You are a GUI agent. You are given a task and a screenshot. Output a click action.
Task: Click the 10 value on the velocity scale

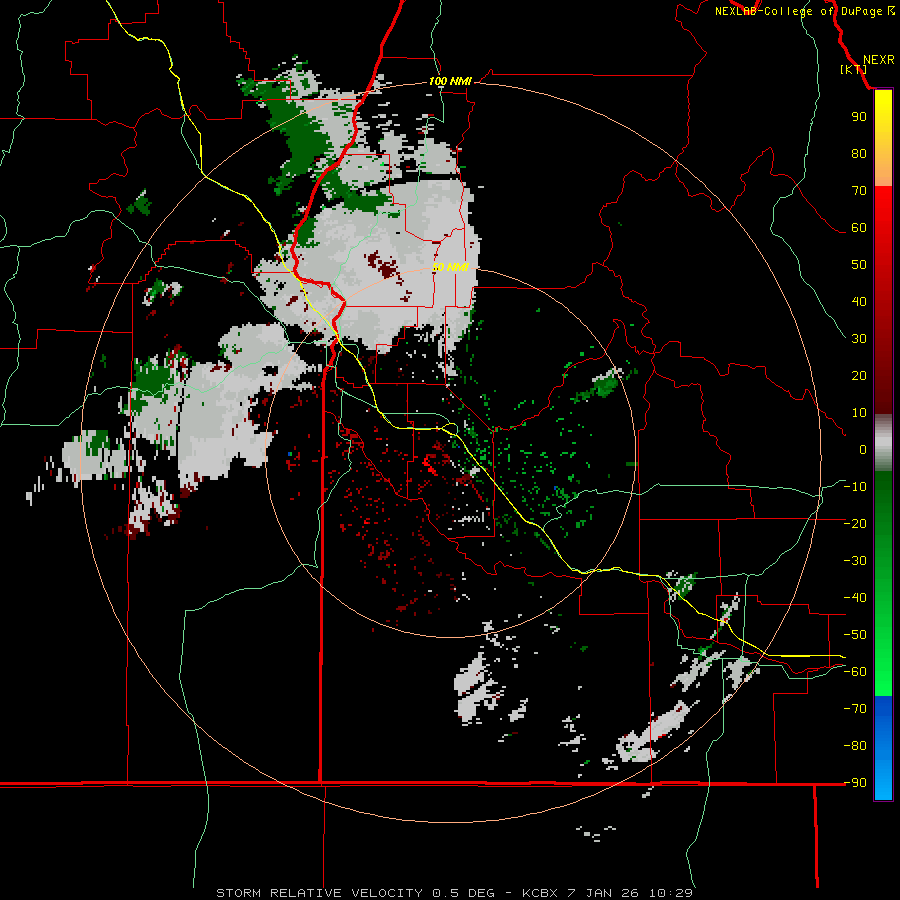point(859,413)
